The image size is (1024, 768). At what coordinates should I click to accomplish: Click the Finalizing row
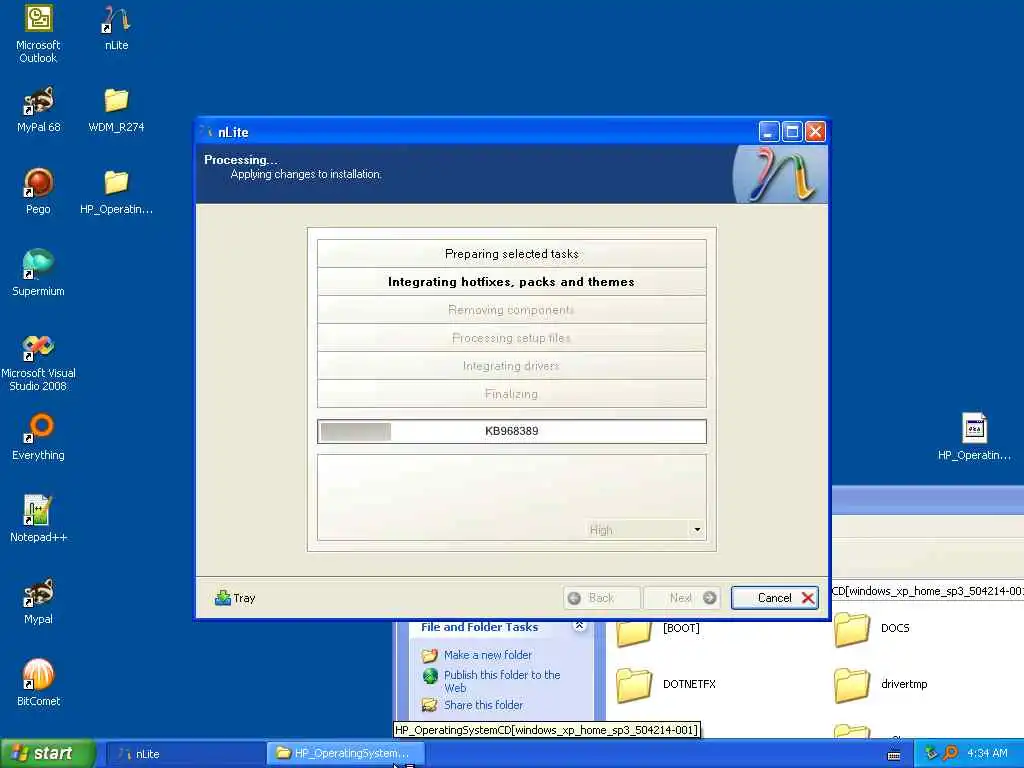(511, 394)
